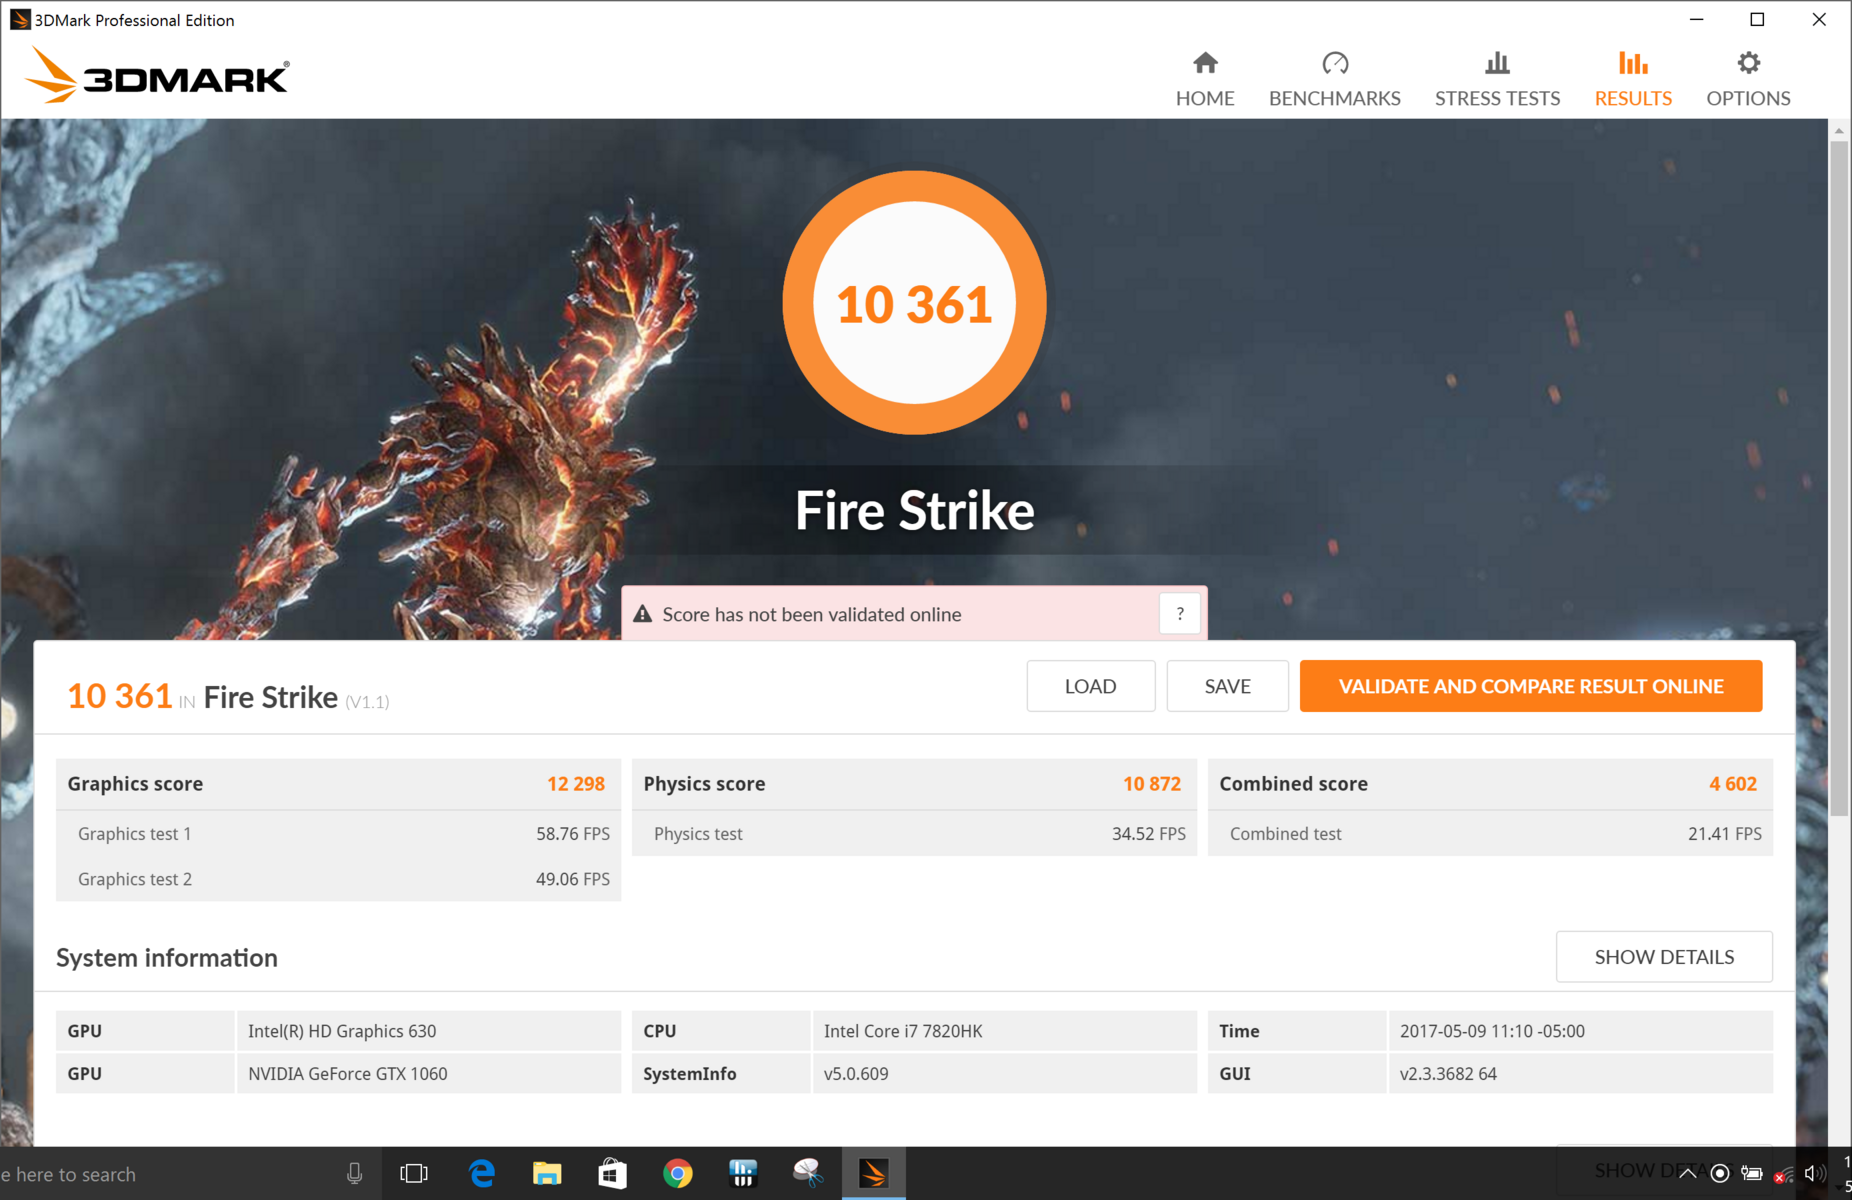This screenshot has height=1200, width=1852.
Task: Click the SystemInfo version v5.0.609
Action: pyautogui.click(x=856, y=1073)
